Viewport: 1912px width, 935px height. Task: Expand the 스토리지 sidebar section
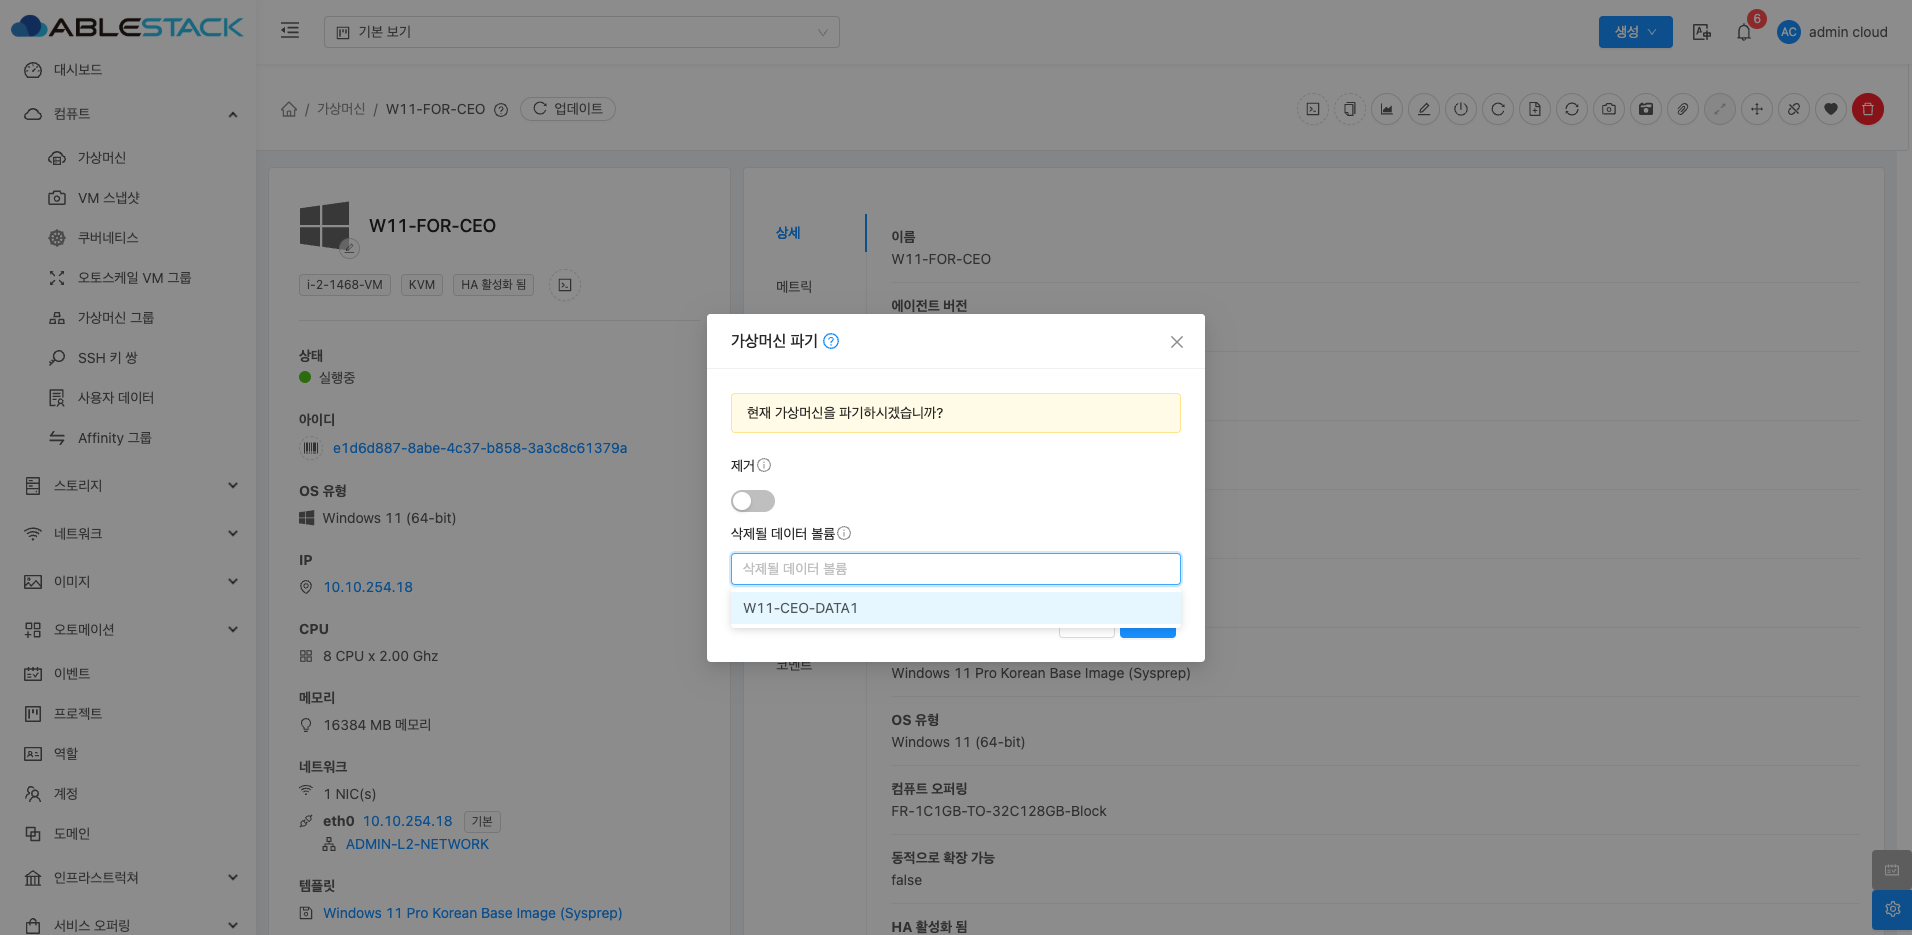[130, 486]
